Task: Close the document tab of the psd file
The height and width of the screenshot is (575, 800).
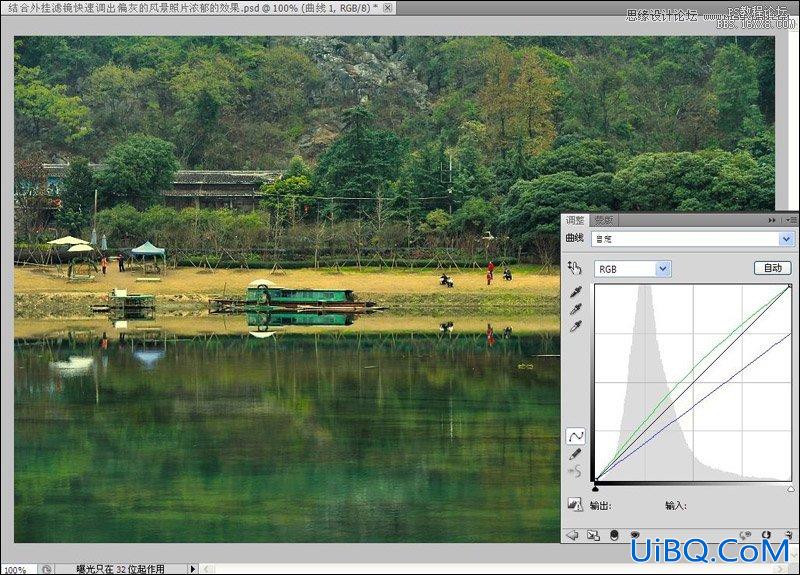Action: pos(388,8)
